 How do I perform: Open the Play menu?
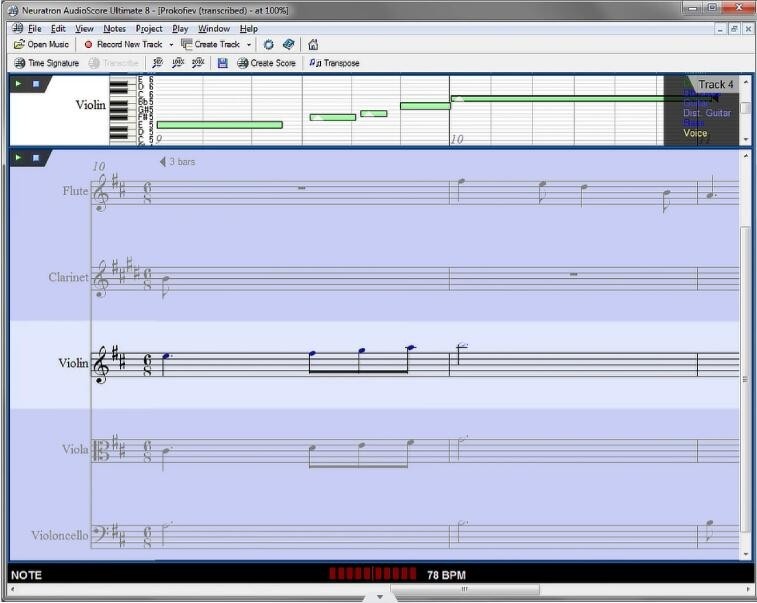[180, 29]
